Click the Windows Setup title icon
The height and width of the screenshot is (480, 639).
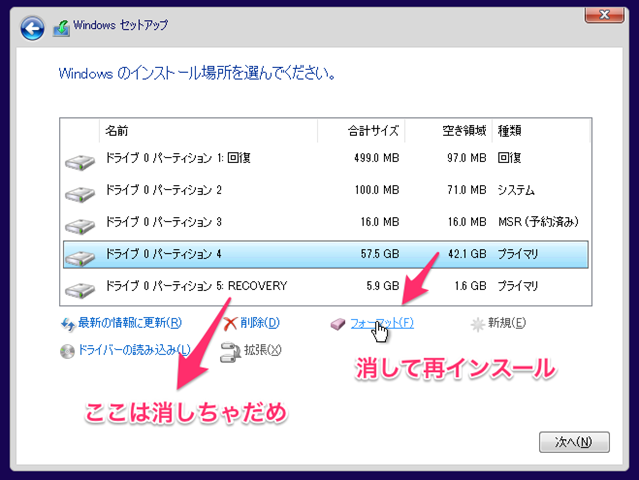pyautogui.click(x=61, y=28)
